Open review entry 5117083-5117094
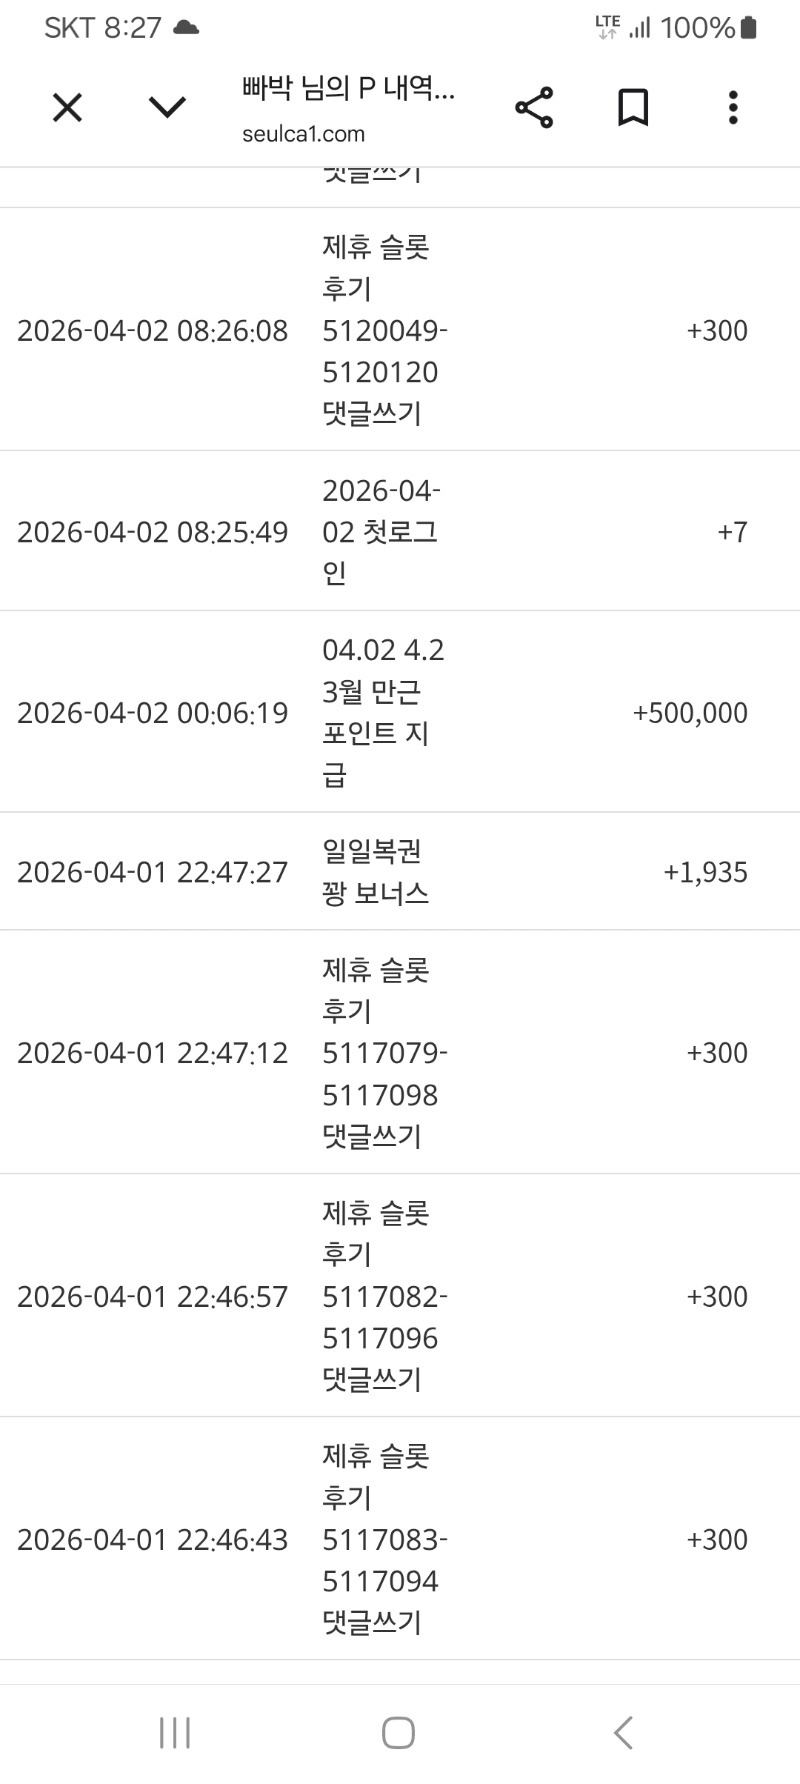 point(384,1539)
